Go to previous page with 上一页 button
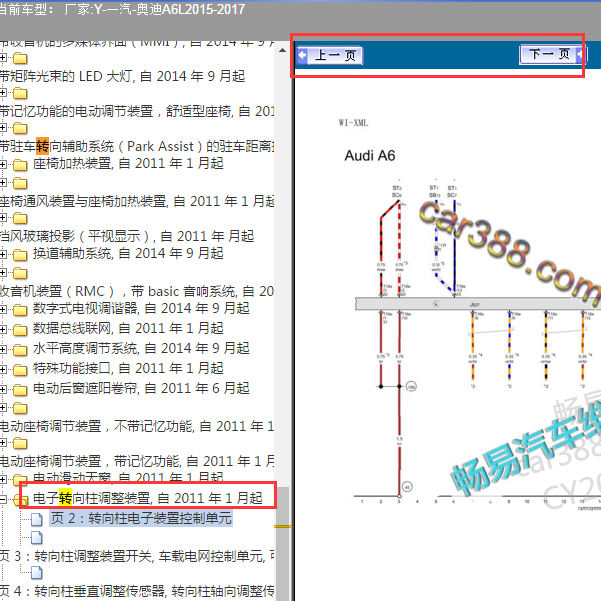Screen dimensions: 601x601 click(x=330, y=56)
